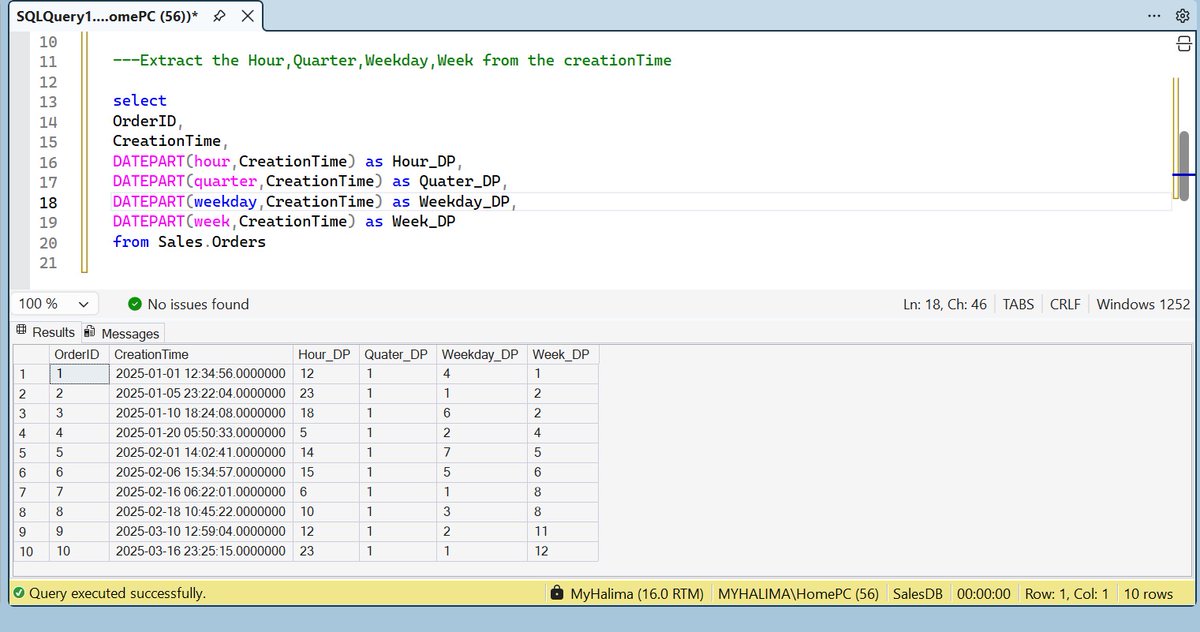1200x632 pixels.
Task: Click the Windows 1252 encoding indicator
Action: 1143,304
